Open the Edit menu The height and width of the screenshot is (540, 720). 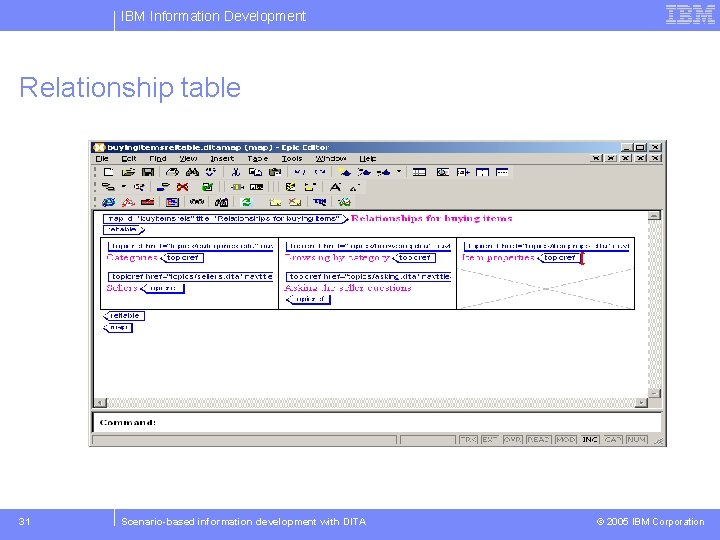coord(129,158)
